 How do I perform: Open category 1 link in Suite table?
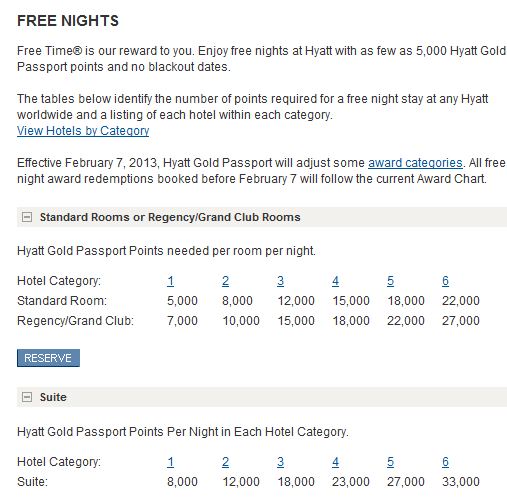170,462
